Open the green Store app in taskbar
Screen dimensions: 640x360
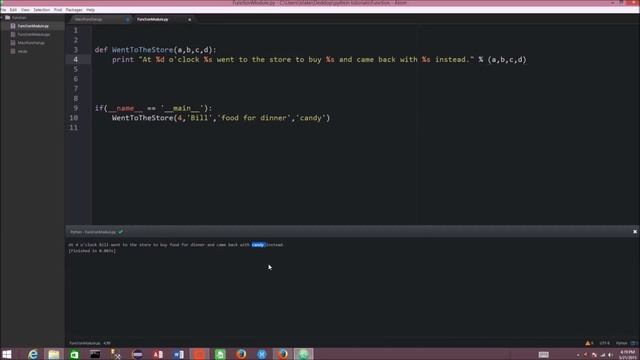point(74,354)
